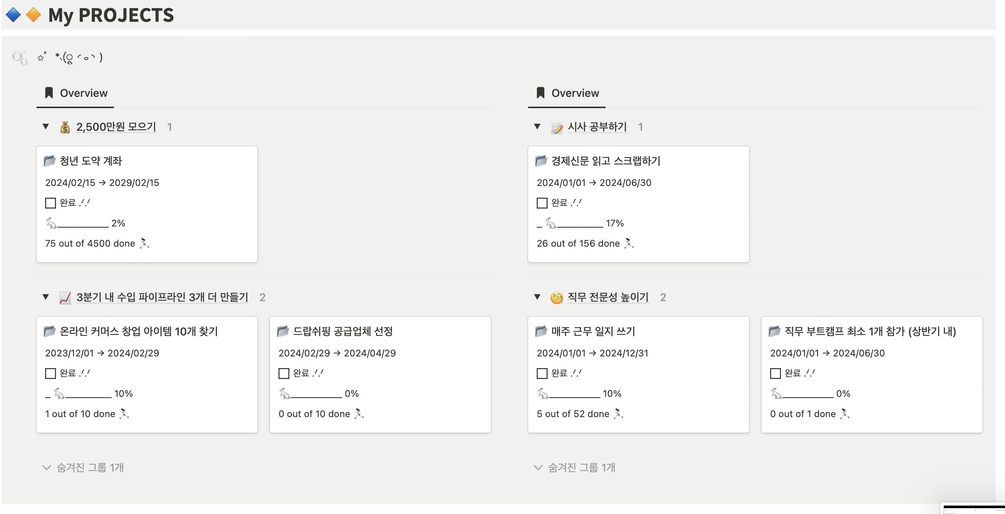Click the memo icon beside 시사 공부하기
The width and height of the screenshot is (1005, 514).
[x=557, y=127]
